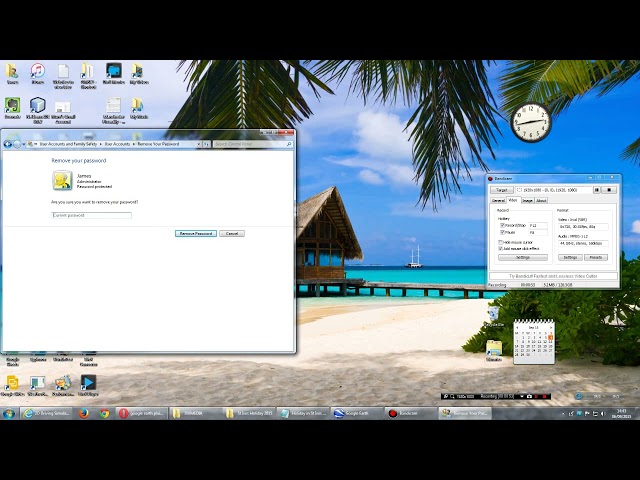Click the Current password field
The height and width of the screenshot is (480, 640).
click(x=91, y=215)
